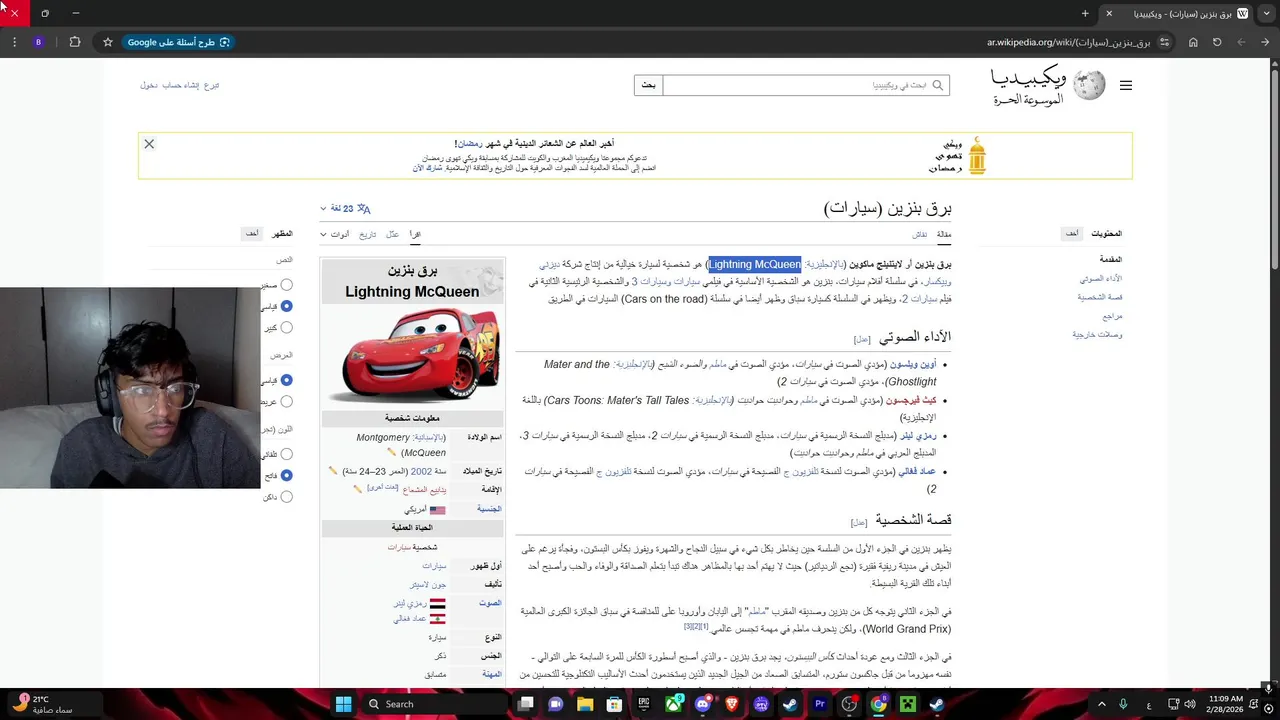Select the small text size radio button
Viewport: 1280px width, 720px height.
pyautogui.click(x=286, y=285)
